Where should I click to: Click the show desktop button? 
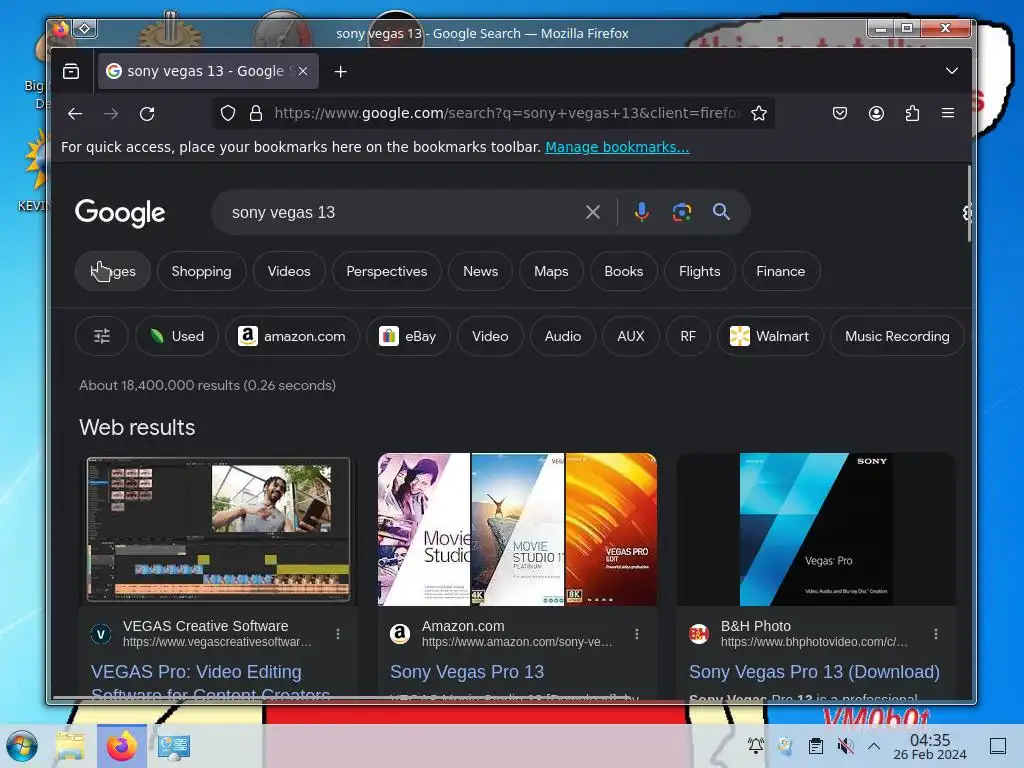tap(998, 746)
